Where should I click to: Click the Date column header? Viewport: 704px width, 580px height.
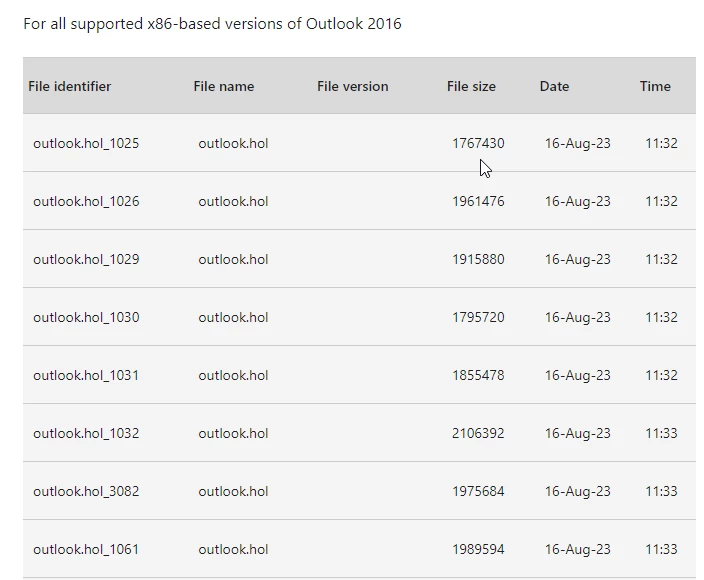pyautogui.click(x=554, y=86)
